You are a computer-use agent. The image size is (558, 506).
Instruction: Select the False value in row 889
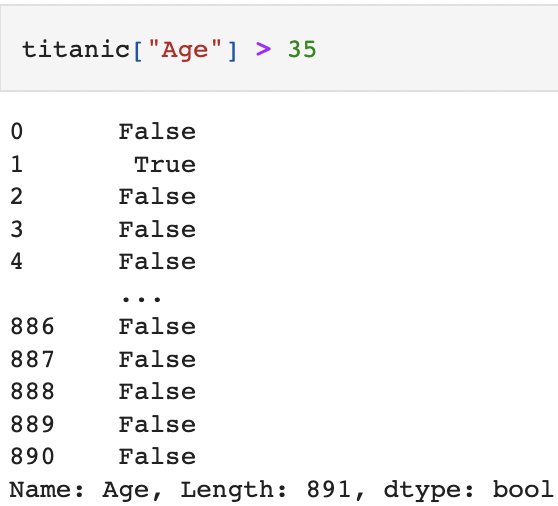point(157,425)
